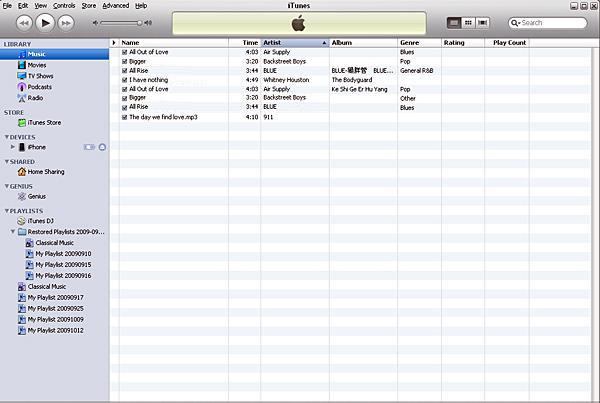The image size is (600, 403).
Task: Collapse the DEVICES section
Action: tap(7, 137)
